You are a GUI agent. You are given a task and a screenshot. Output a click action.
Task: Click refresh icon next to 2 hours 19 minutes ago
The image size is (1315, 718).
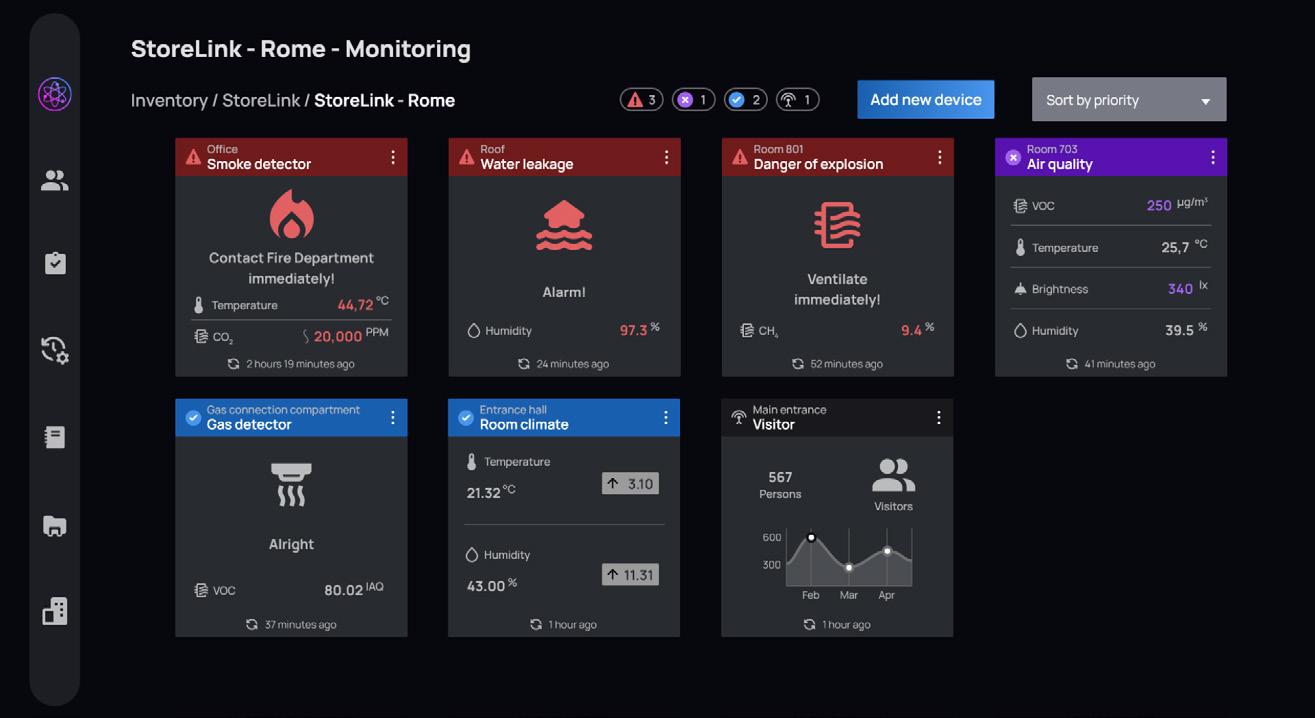click(x=233, y=364)
